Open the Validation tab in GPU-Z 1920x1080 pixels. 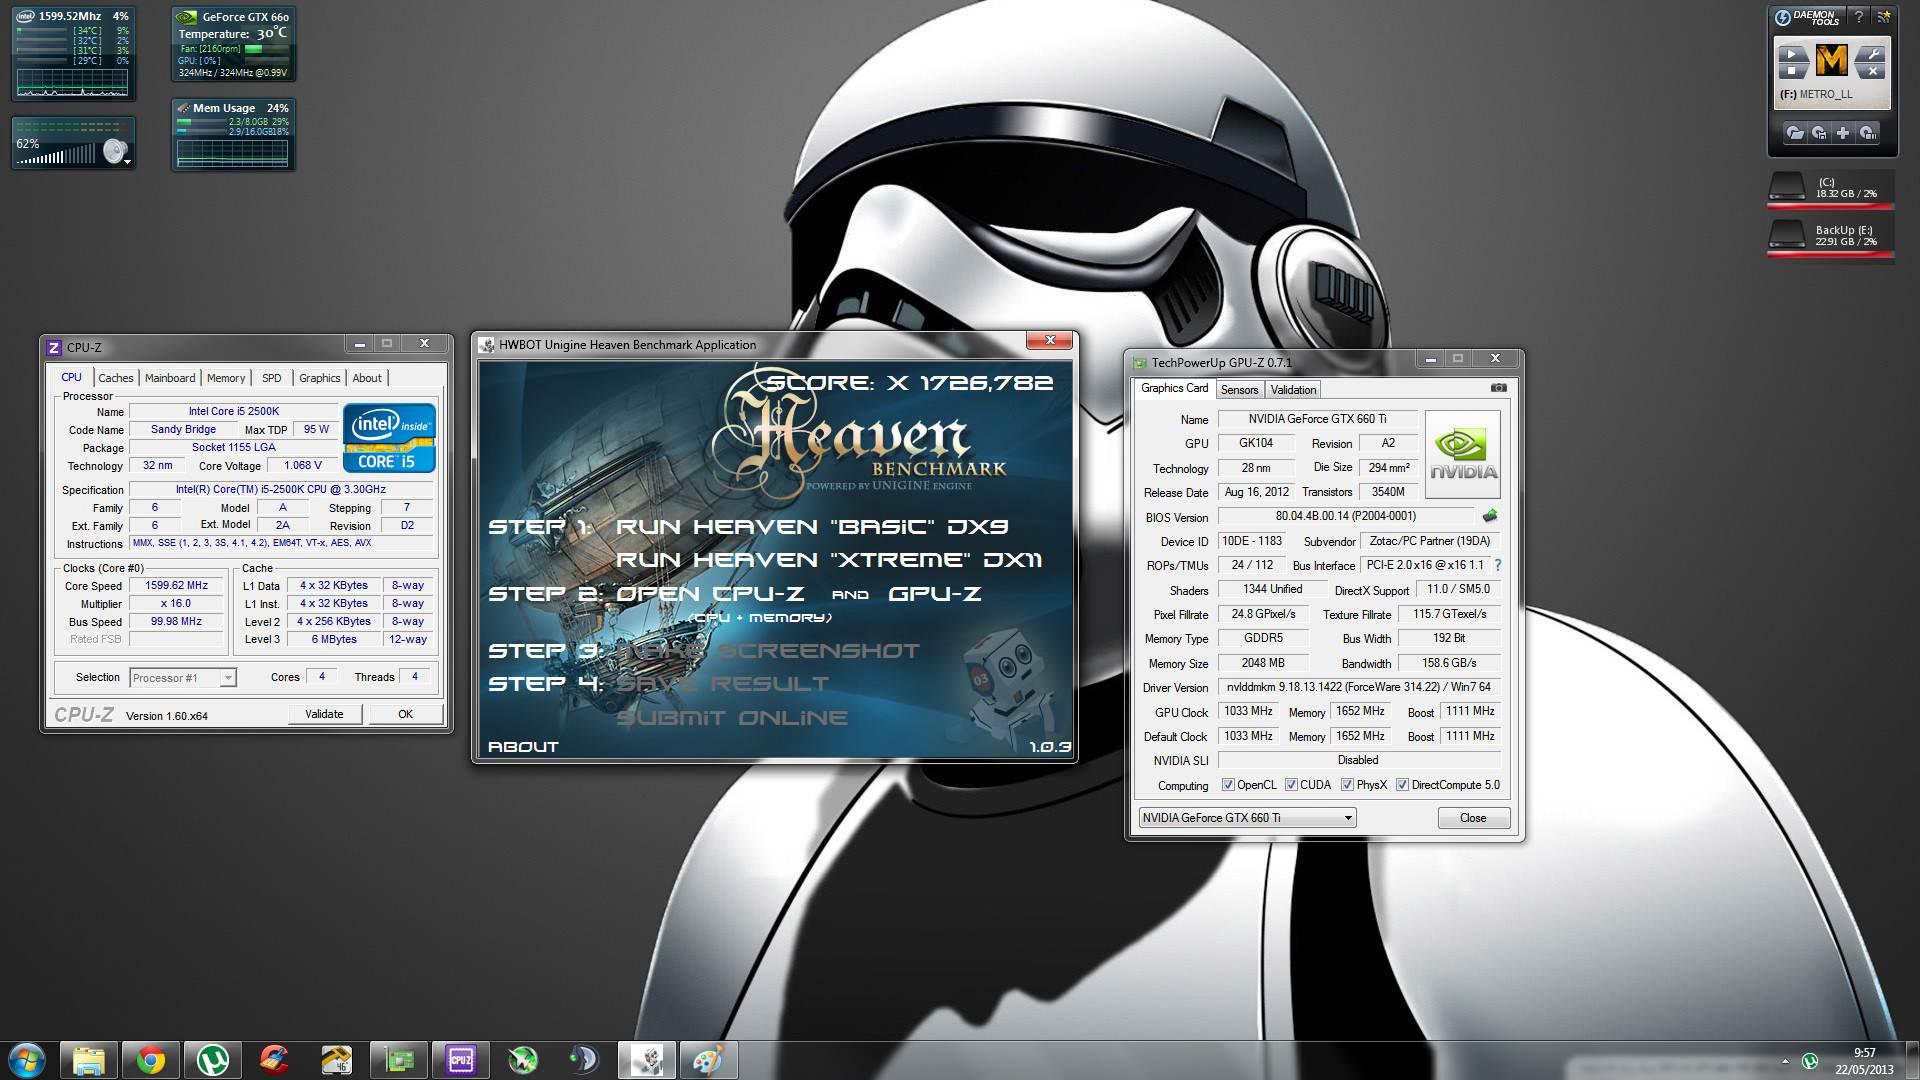click(1293, 390)
